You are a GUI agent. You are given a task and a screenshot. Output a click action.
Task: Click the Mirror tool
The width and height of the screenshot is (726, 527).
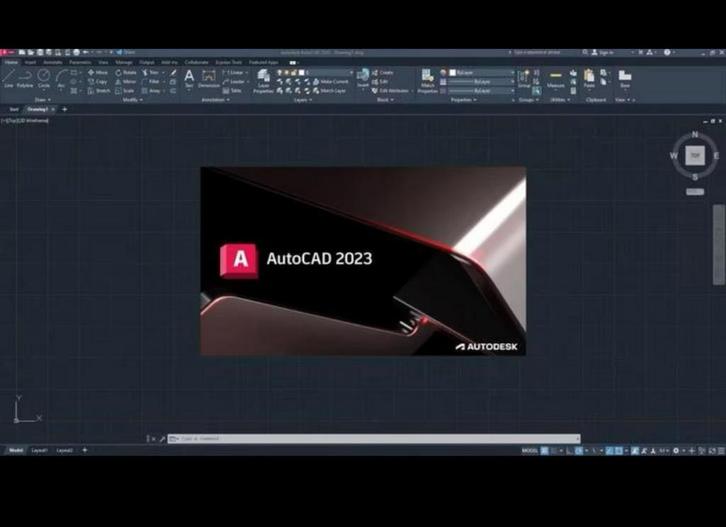coord(126,82)
